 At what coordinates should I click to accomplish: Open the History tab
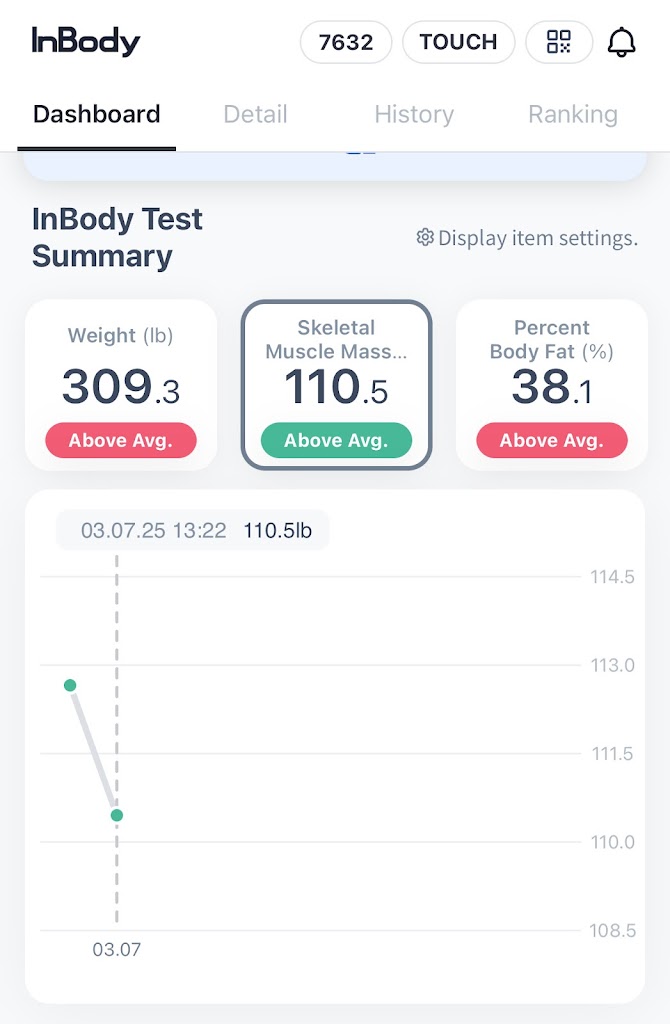point(414,114)
